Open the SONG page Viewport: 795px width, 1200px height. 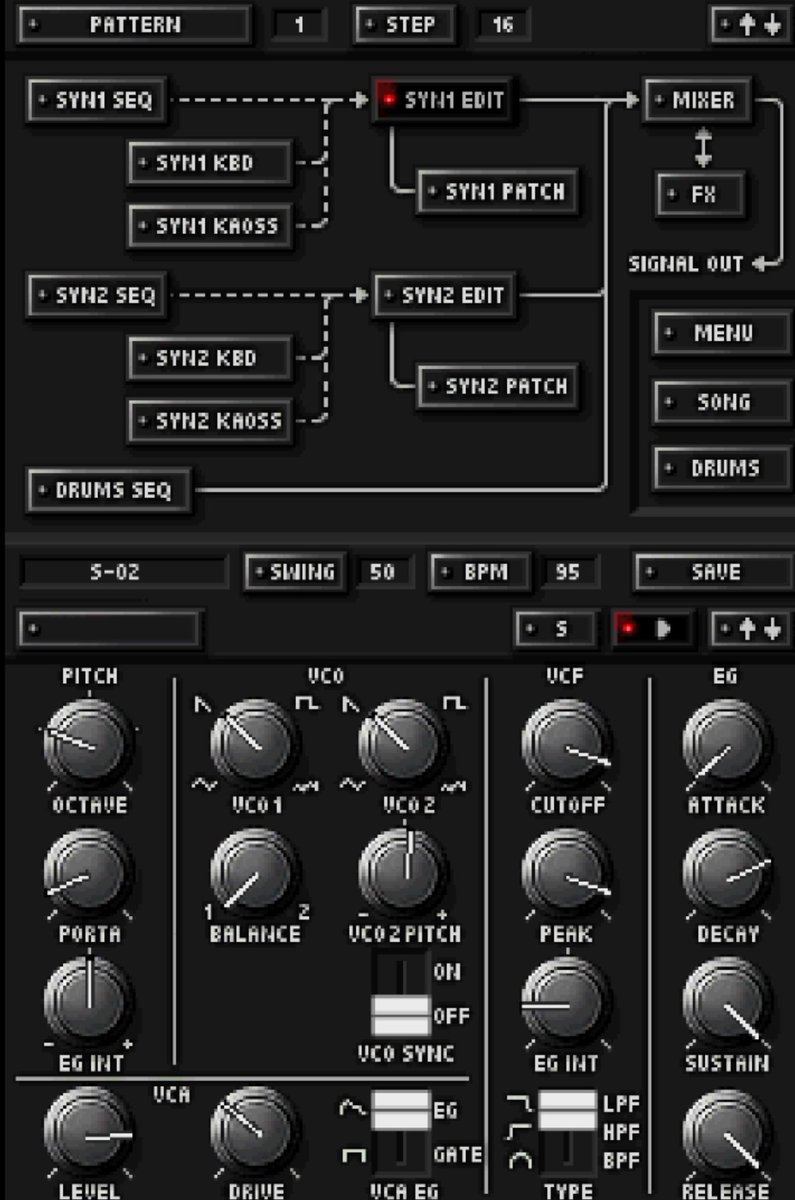(722, 402)
